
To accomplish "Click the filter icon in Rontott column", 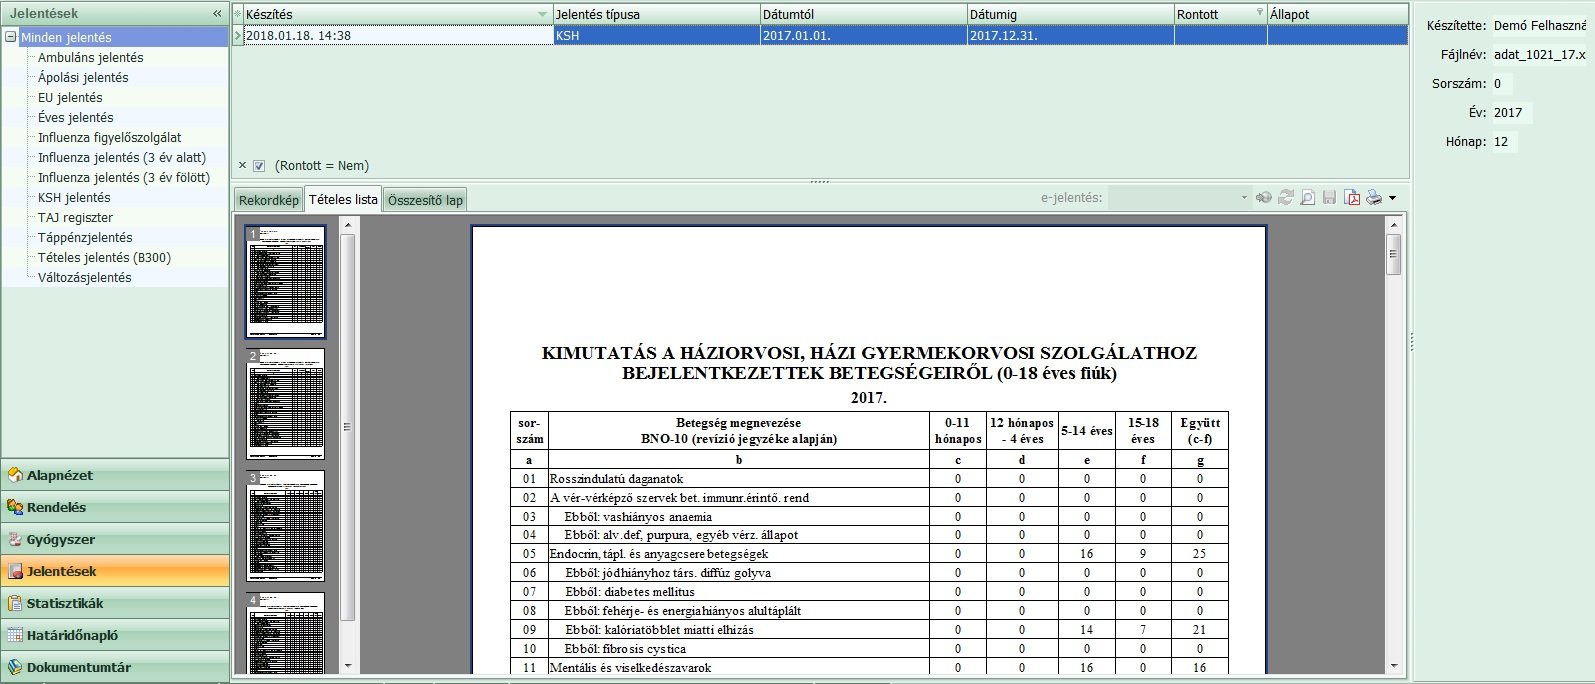I will (x=1259, y=14).
